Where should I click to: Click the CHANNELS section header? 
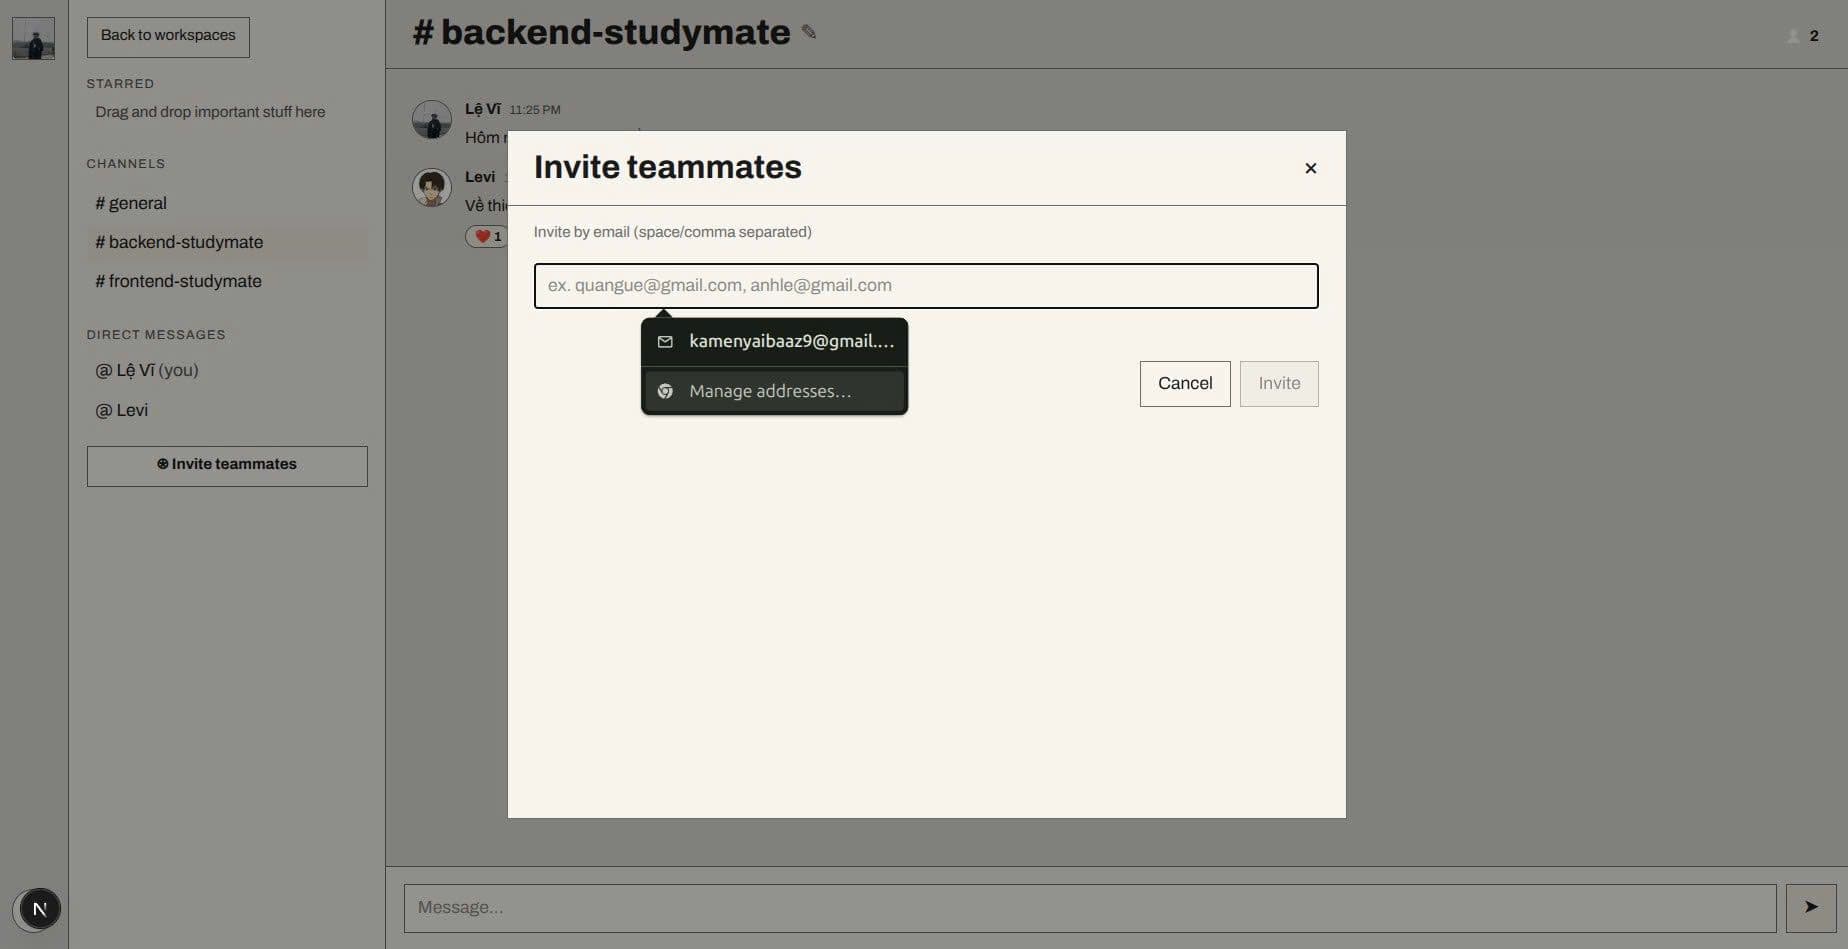coord(126,164)
